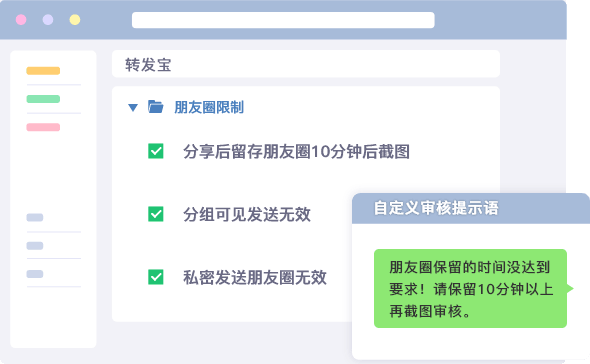Viewport: 590px width, 364px height.
Task: Click the lavender window dot
Action: point(48,20)
